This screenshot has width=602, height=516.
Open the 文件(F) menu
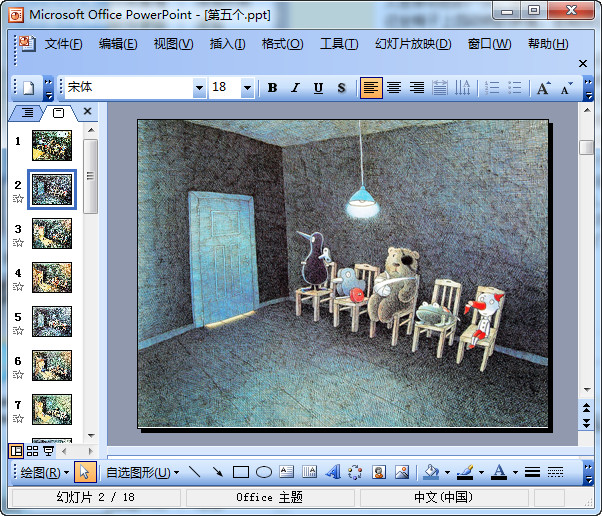63,44
